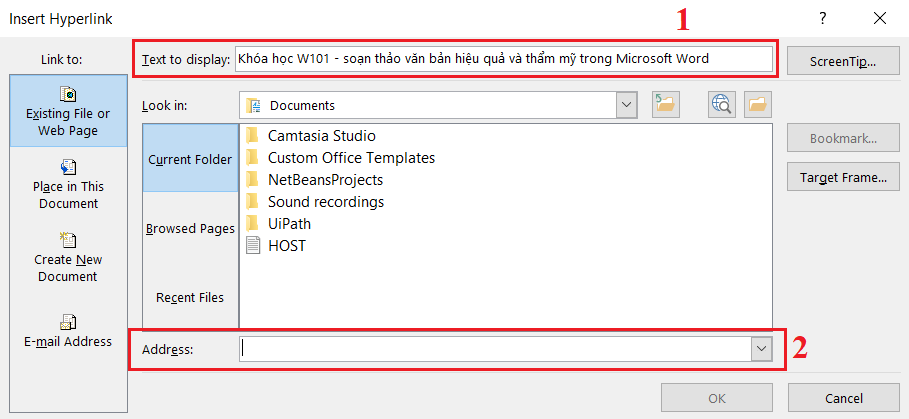Expand the Address dropdown arrow

(762, 348)
